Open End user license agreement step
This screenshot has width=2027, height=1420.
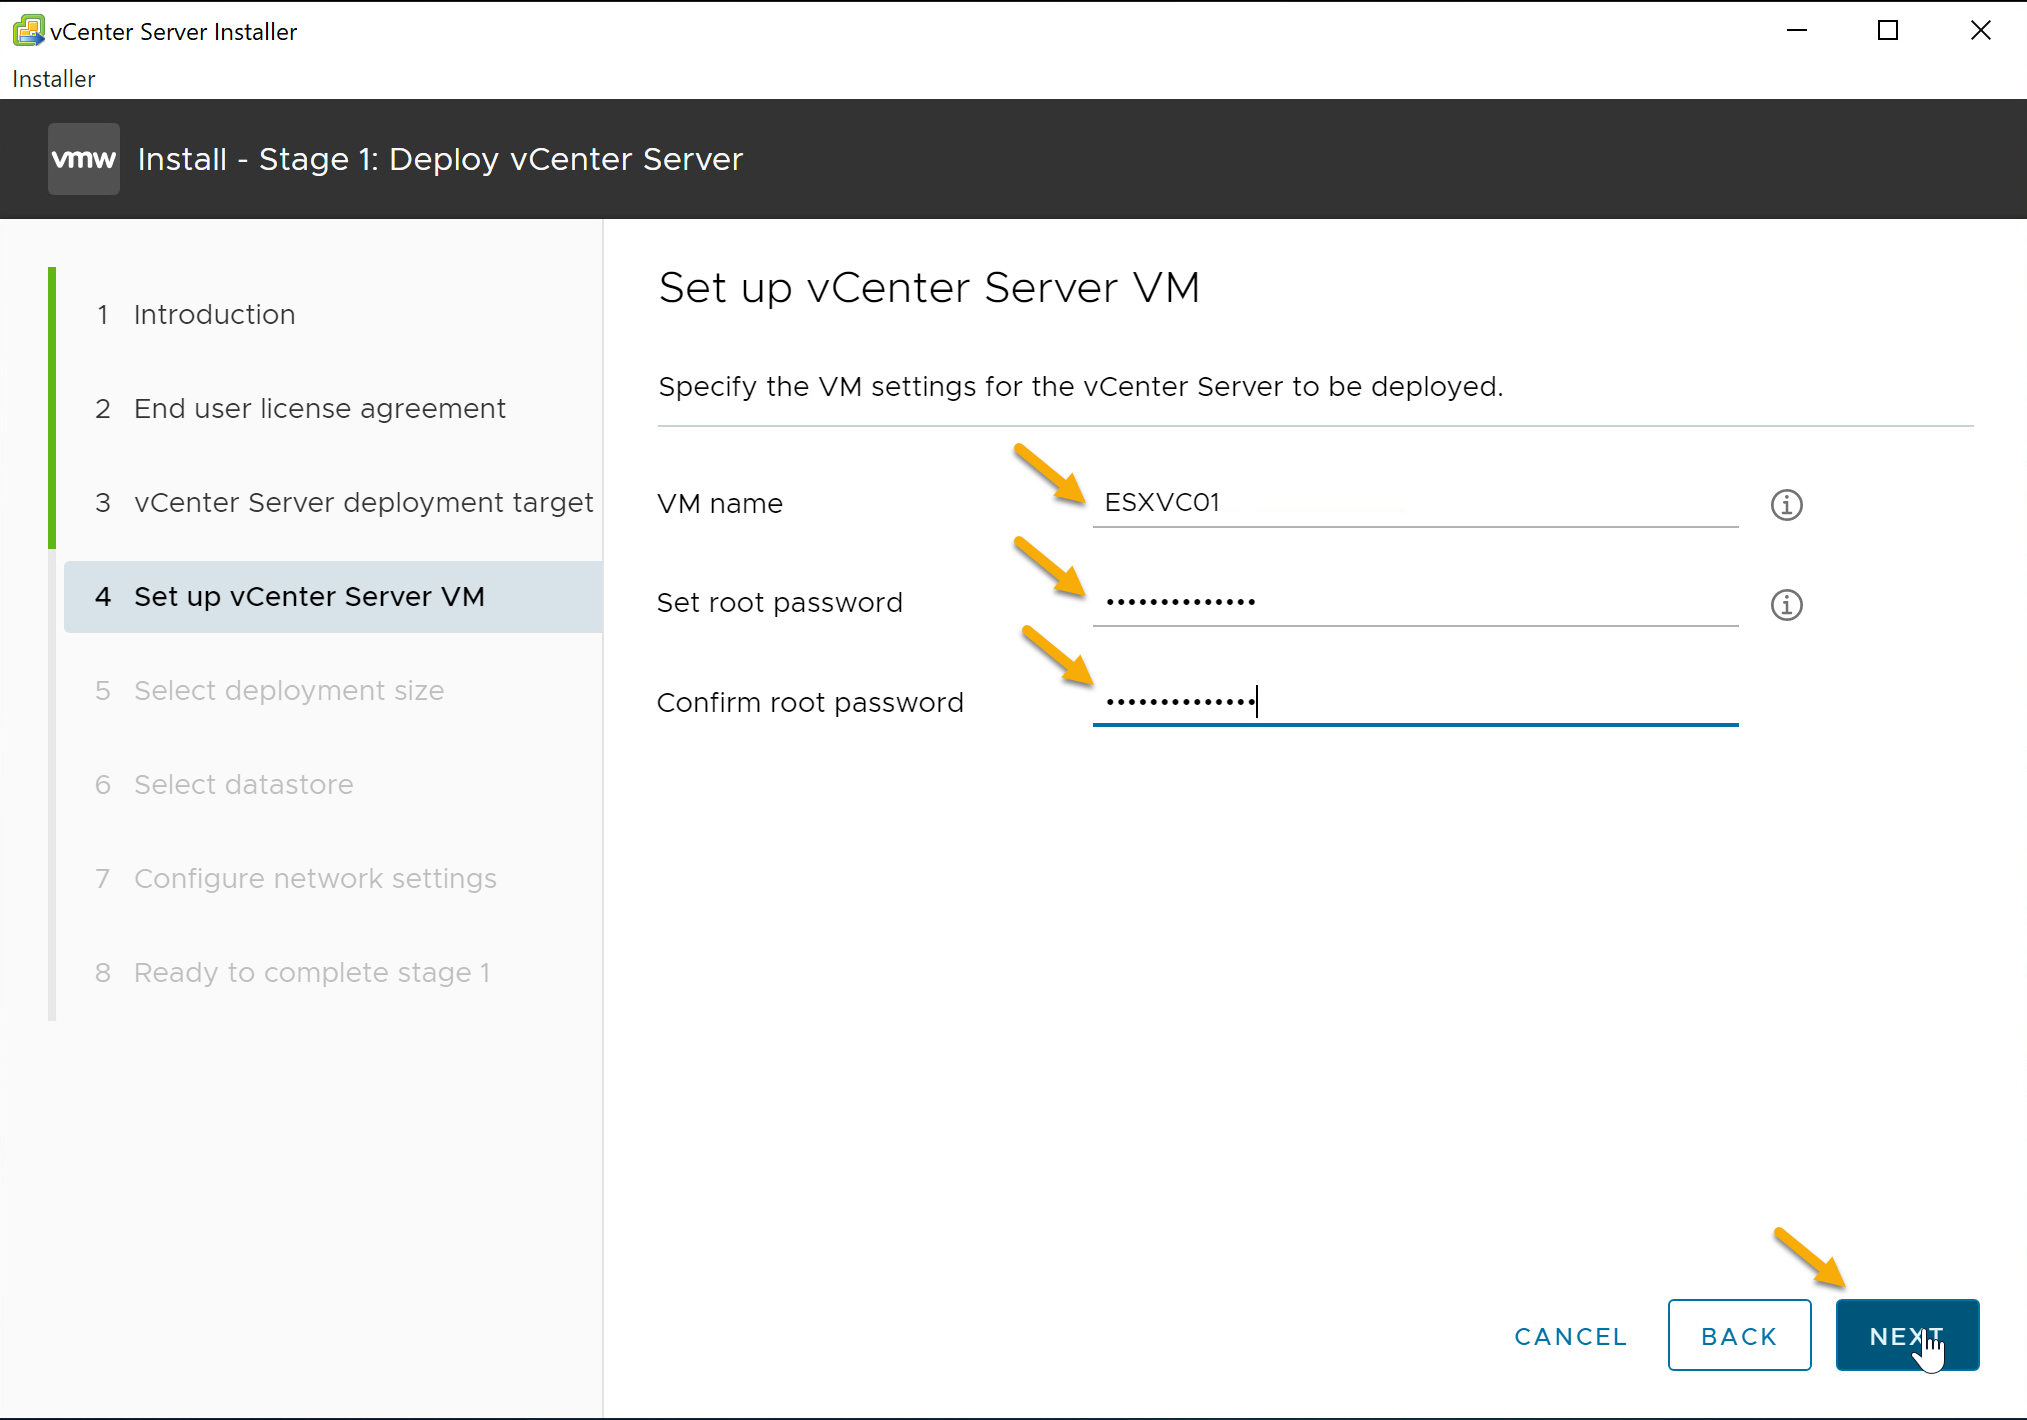319,409
